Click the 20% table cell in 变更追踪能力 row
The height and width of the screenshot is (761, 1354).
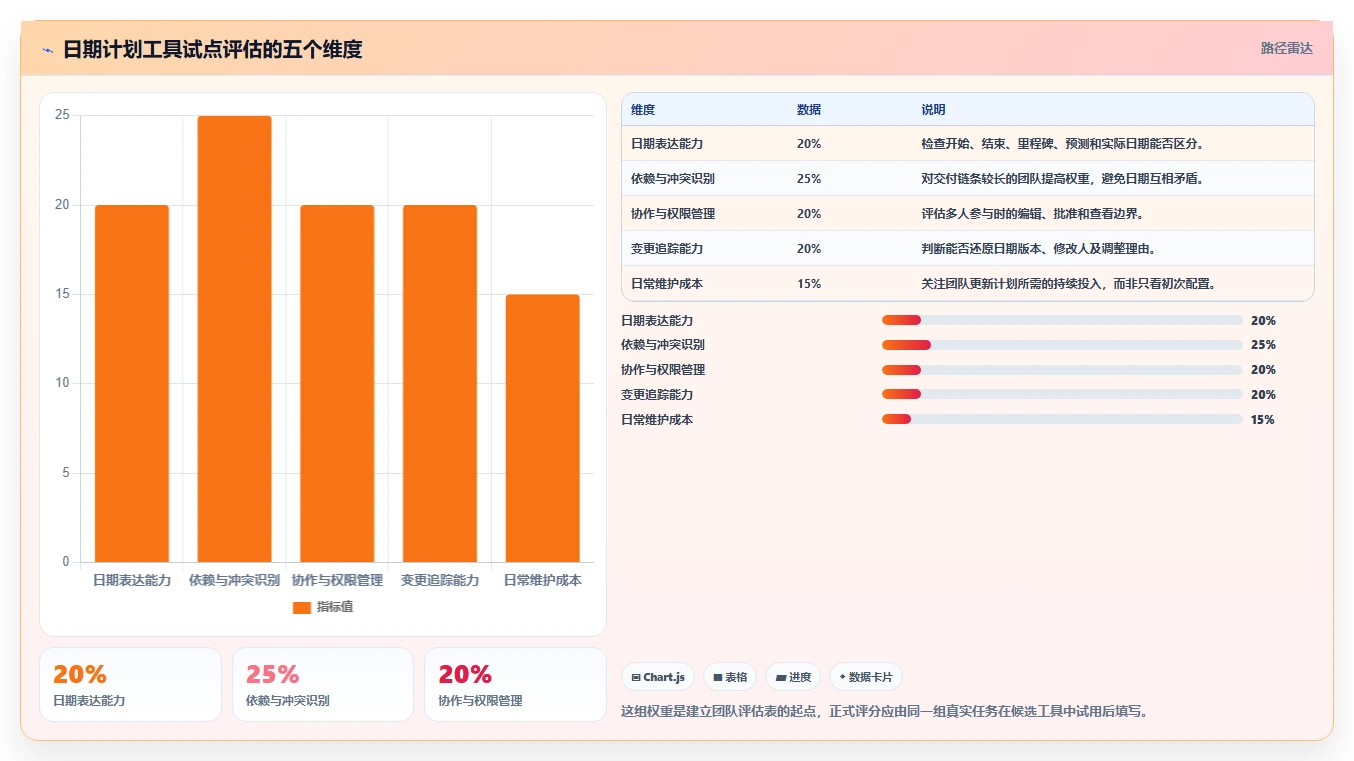tap(849, 248)
